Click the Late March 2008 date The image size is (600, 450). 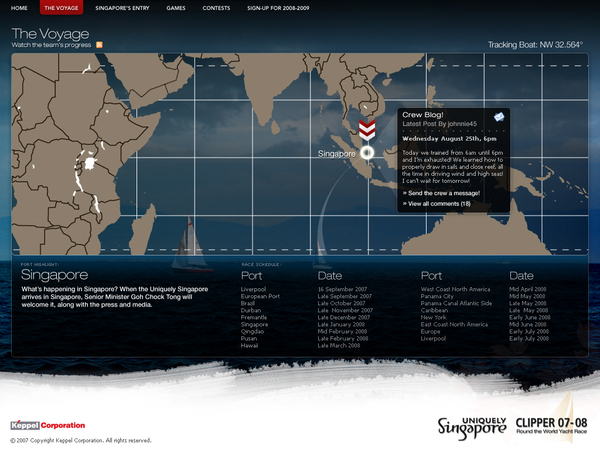tap(339, 346)
